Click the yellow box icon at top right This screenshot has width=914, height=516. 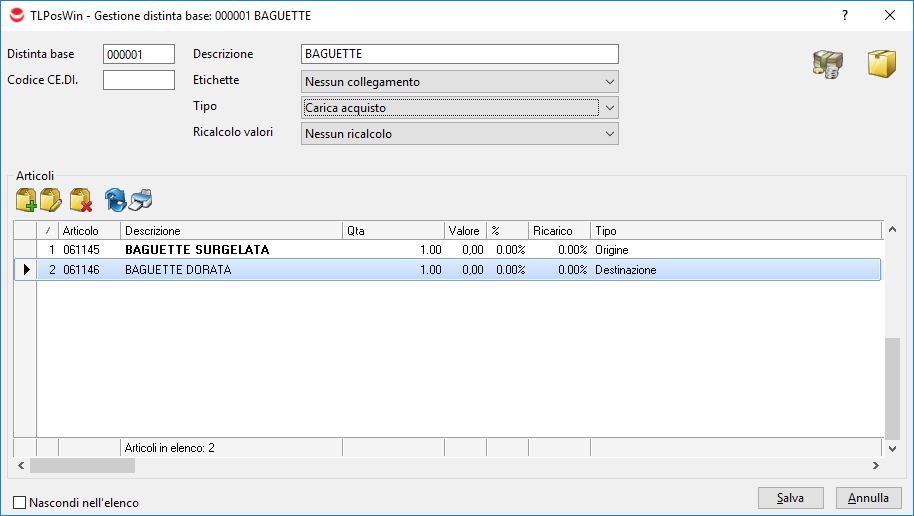click(x=881, y=65)
